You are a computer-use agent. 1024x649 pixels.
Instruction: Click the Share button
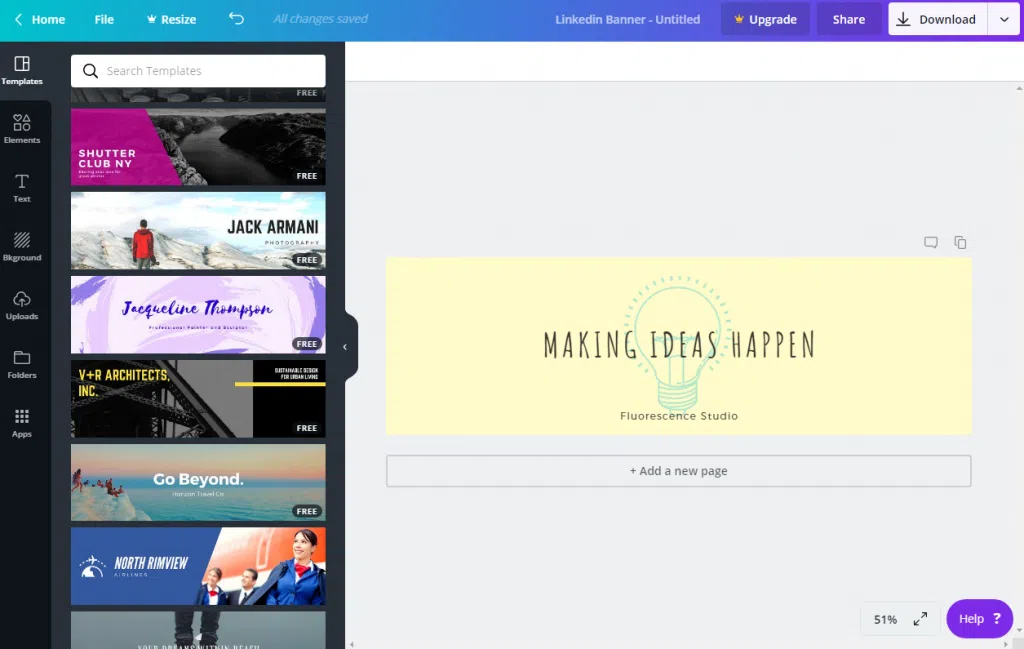point(848,19)
